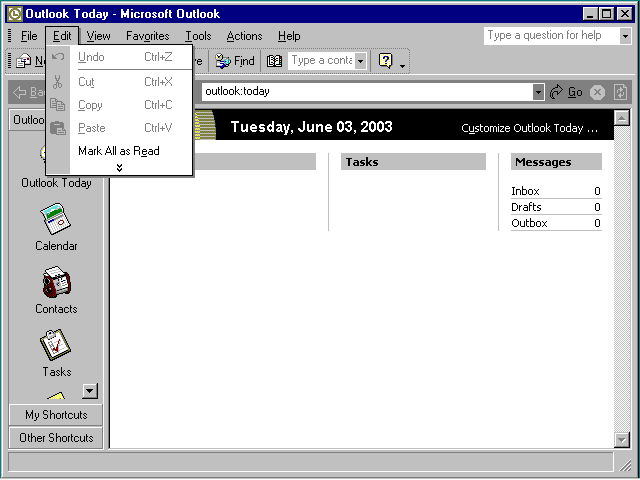The image size is (640, 480).
Task: Click the Undo icon in Edit menu
Action: [x=58, y=57]
